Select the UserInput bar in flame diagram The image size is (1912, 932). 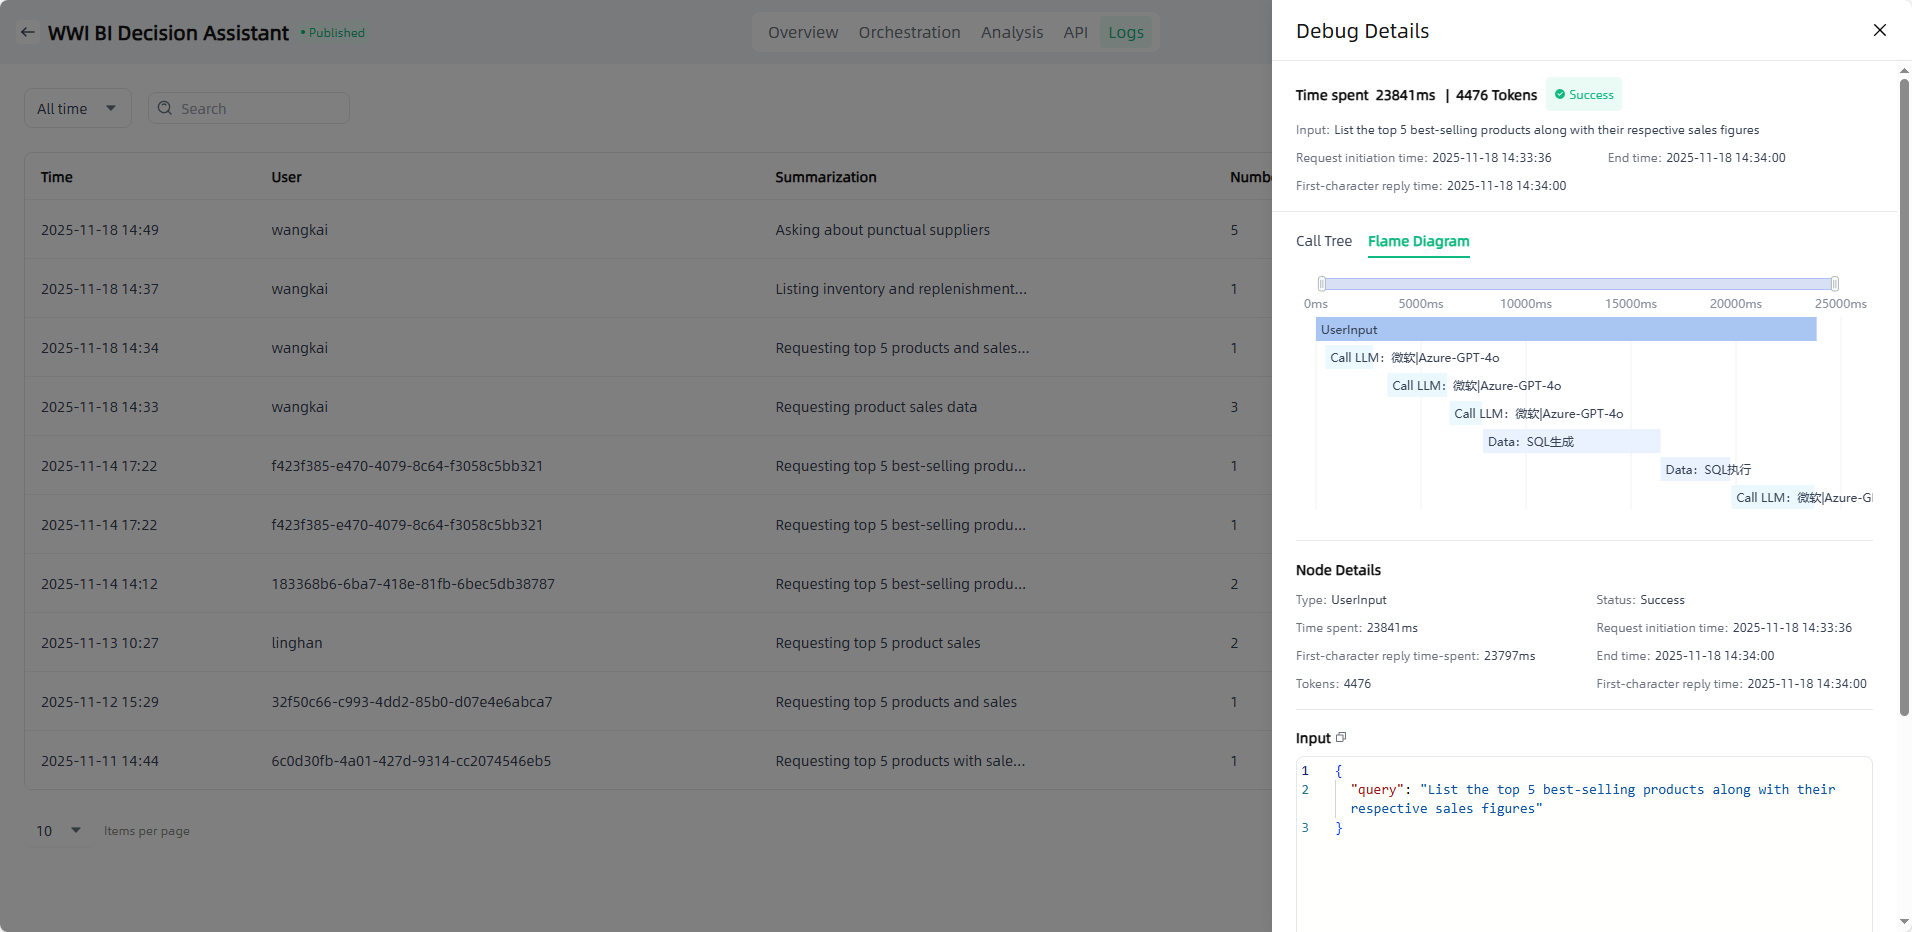coord(1565,329)
